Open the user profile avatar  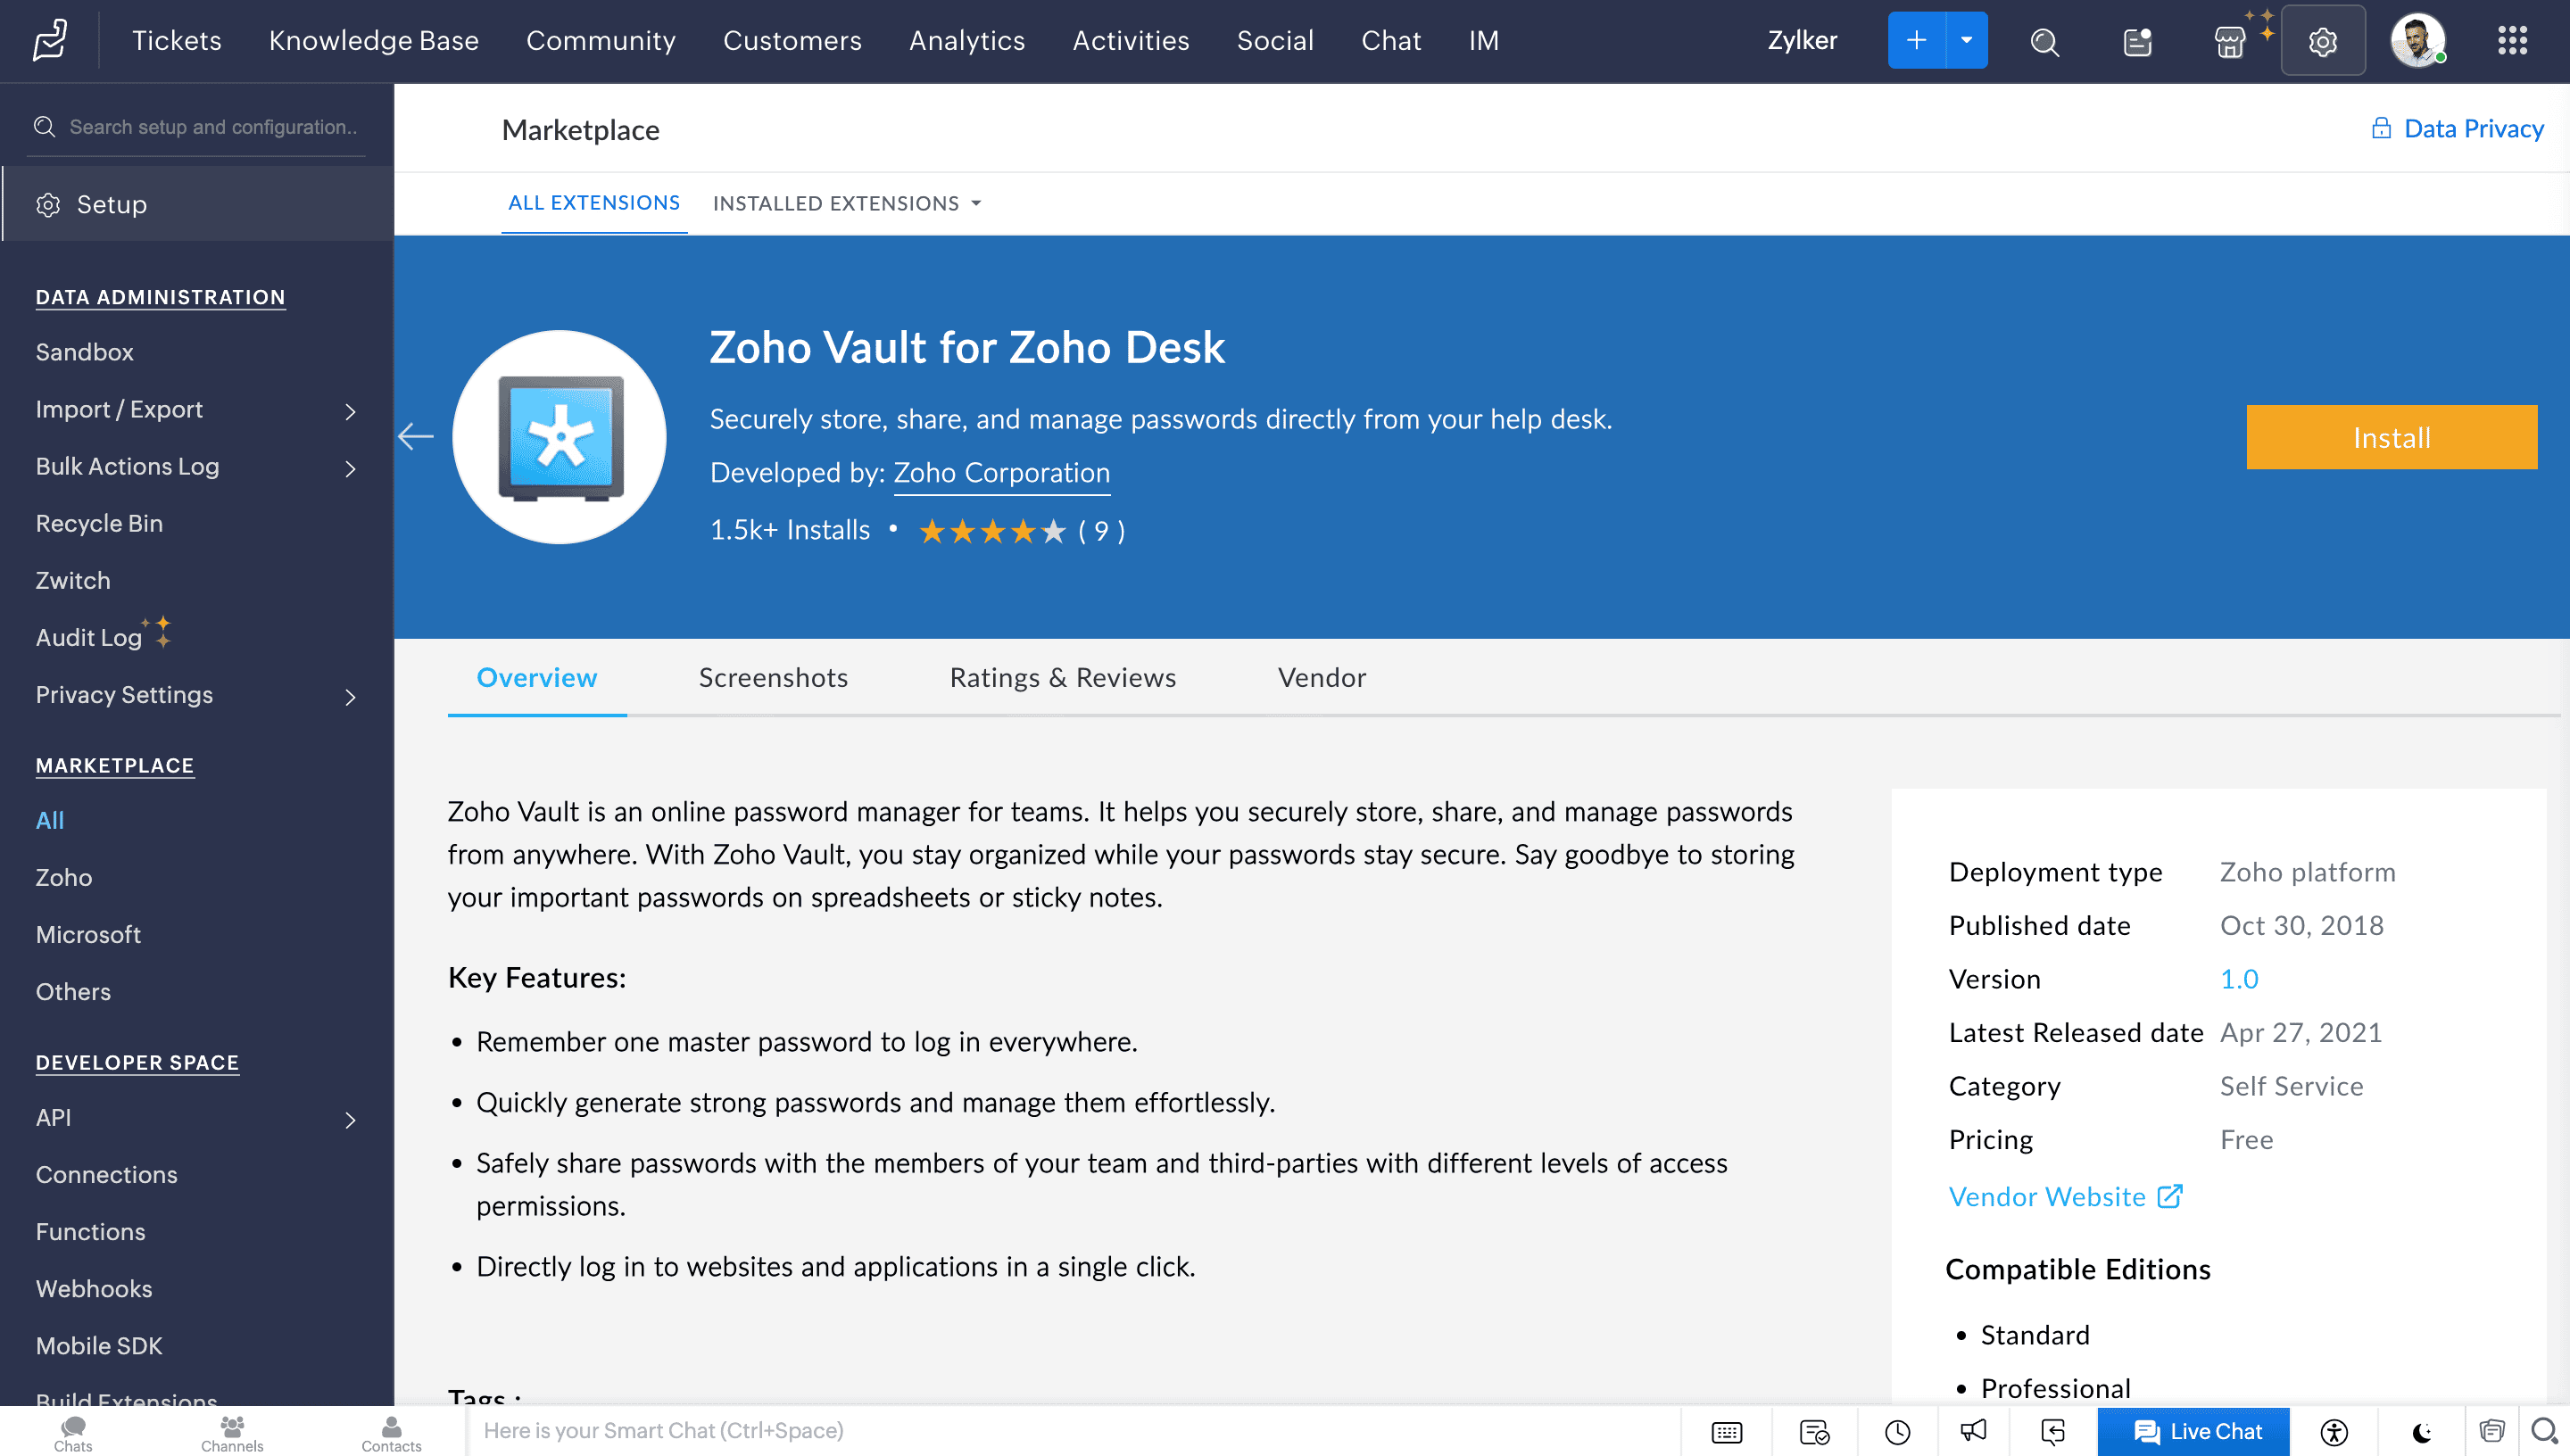(2417, 40)
